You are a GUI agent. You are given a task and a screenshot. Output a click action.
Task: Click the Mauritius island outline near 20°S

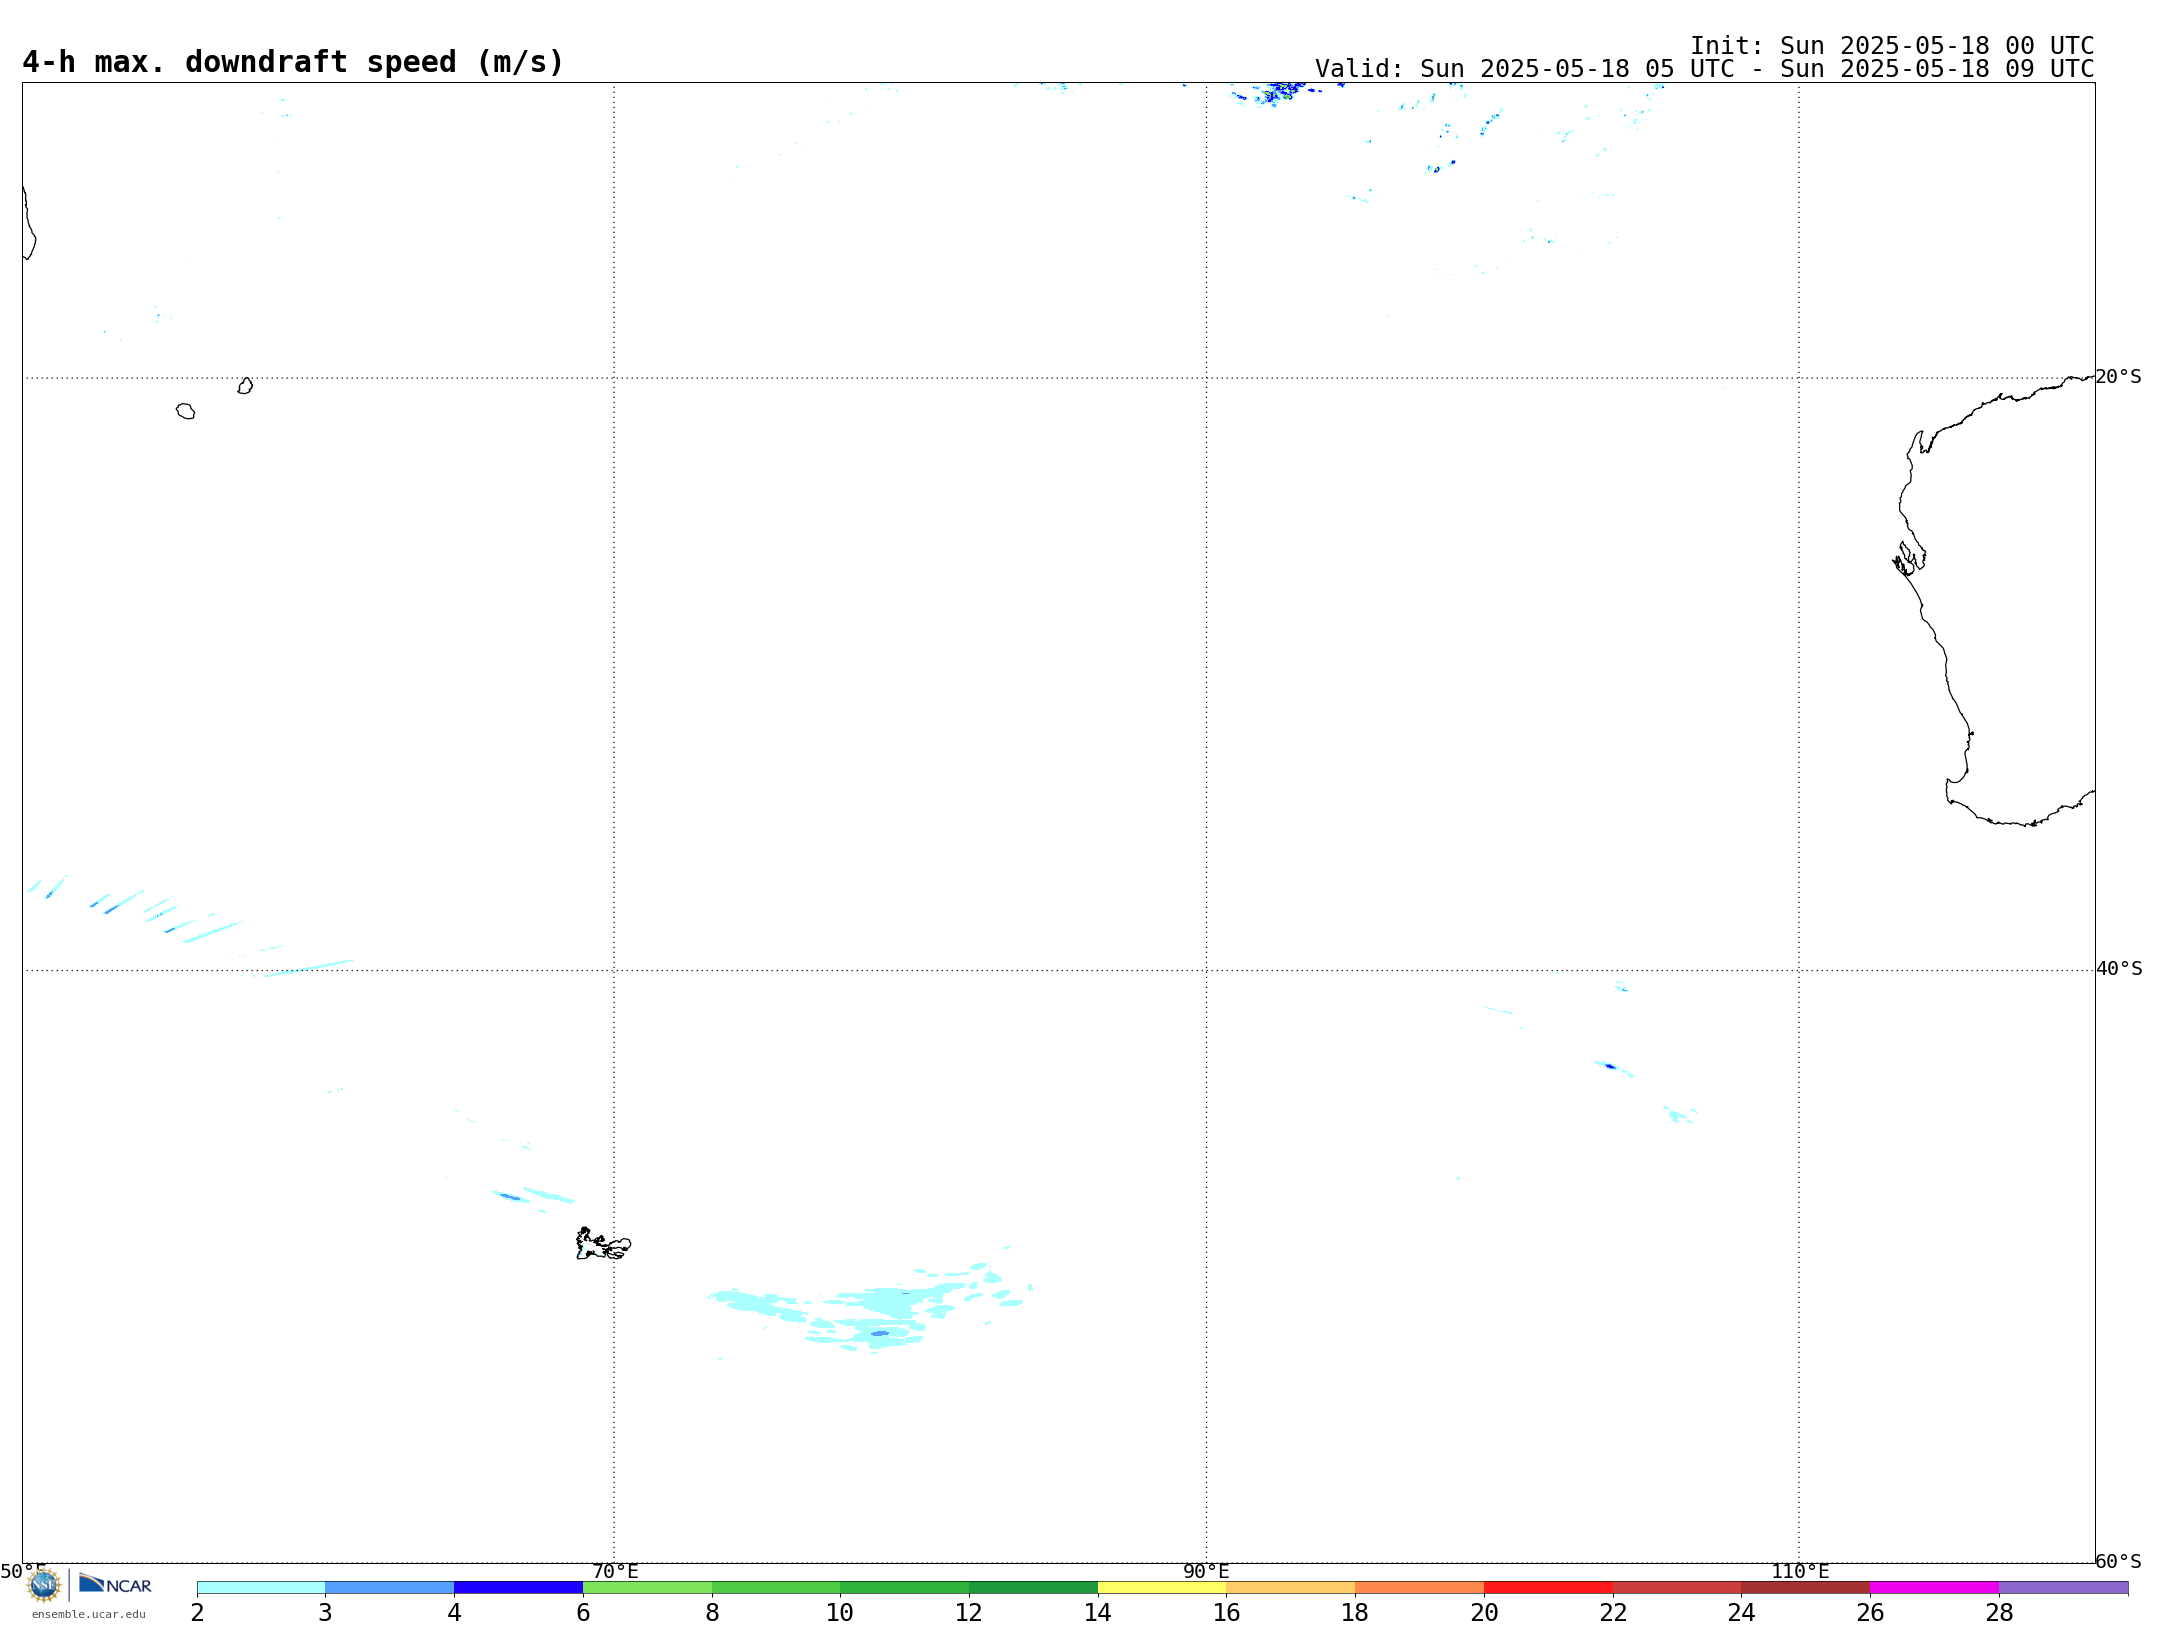point(245,386)
